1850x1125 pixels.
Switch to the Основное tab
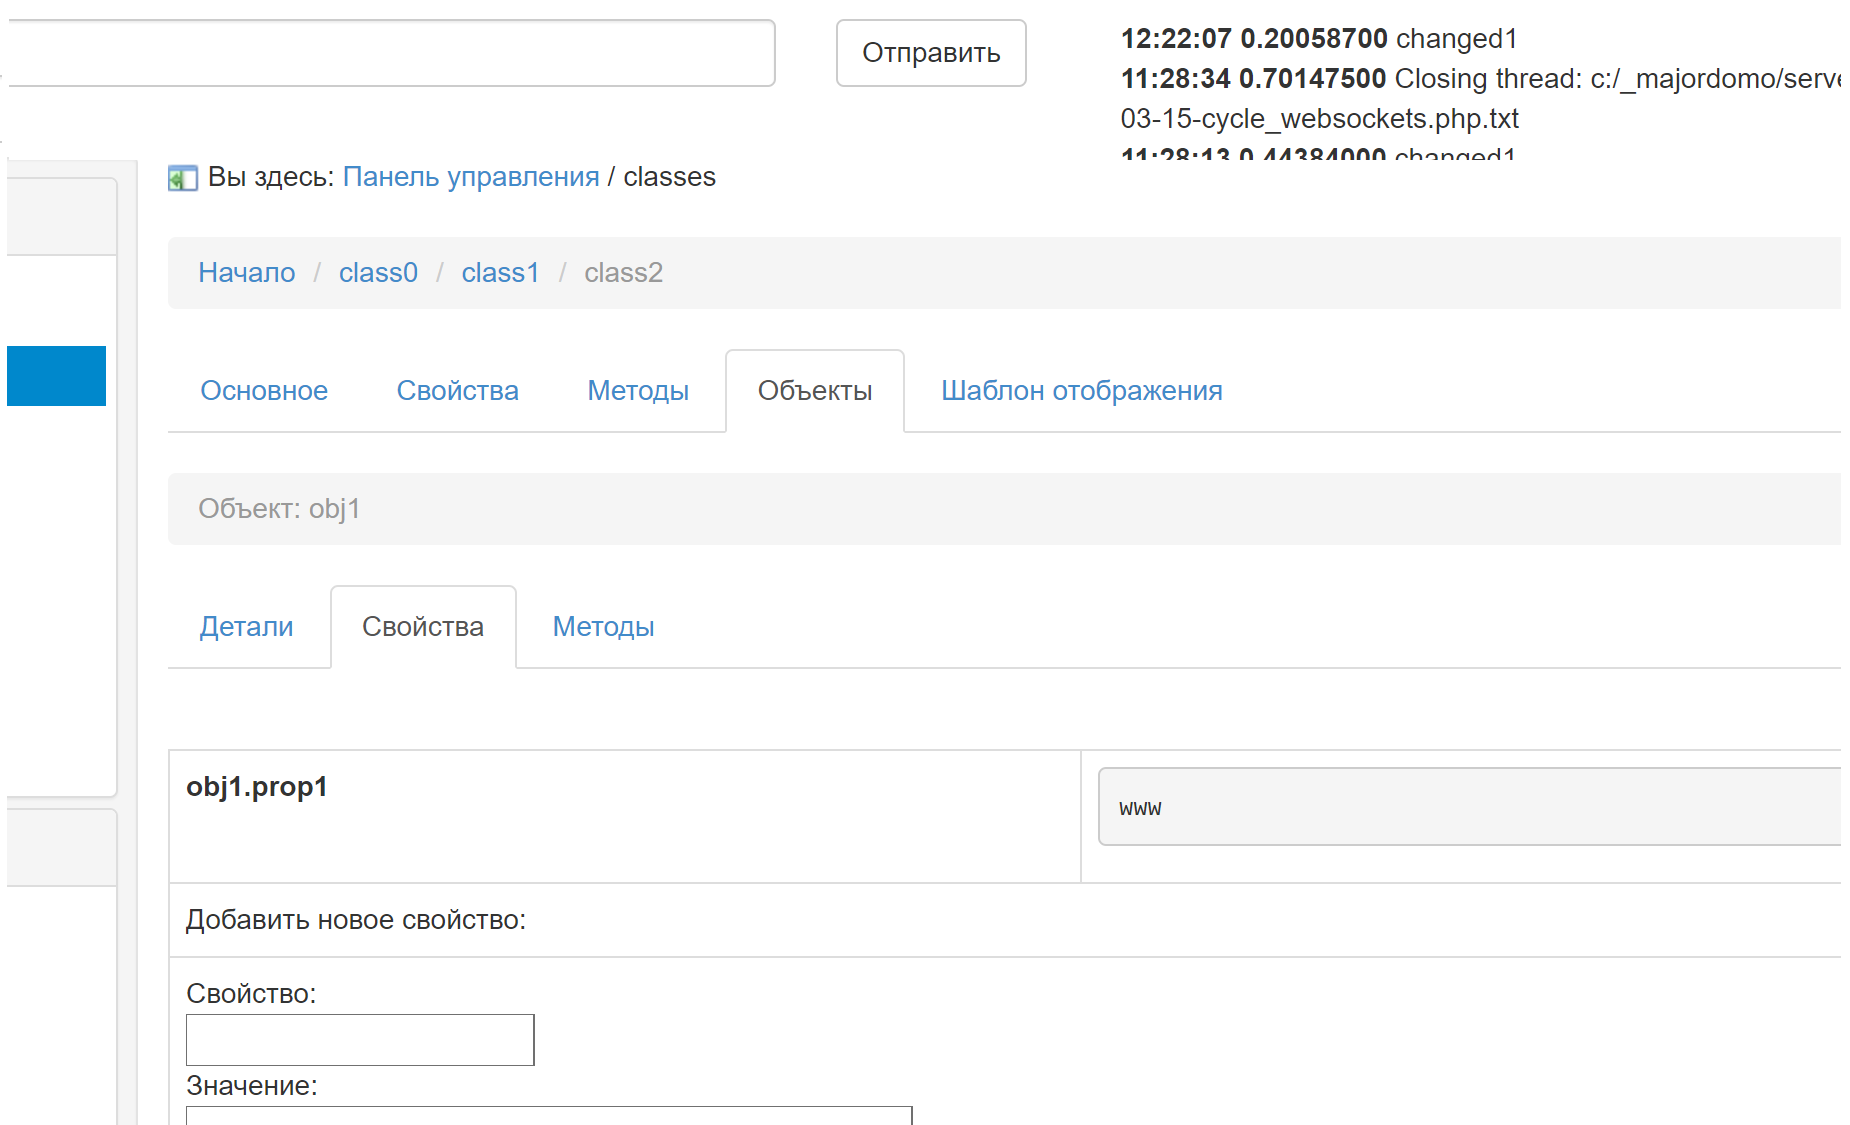pyautogui.click(x=264, y=391)
